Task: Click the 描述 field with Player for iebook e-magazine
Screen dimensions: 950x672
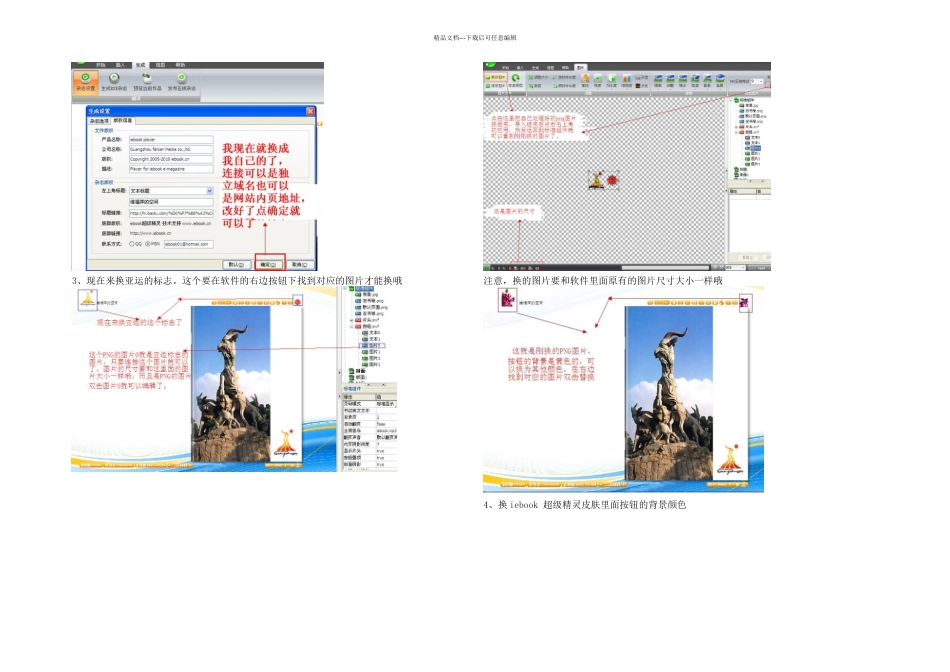Action: pyautogui.click(x=171, y=168)
